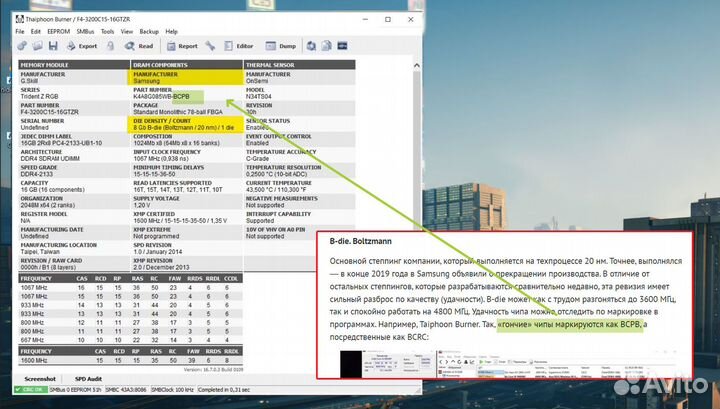Click Read to read SPD data
The height and width of the screenshot is (409, 720).
[139, 45]
